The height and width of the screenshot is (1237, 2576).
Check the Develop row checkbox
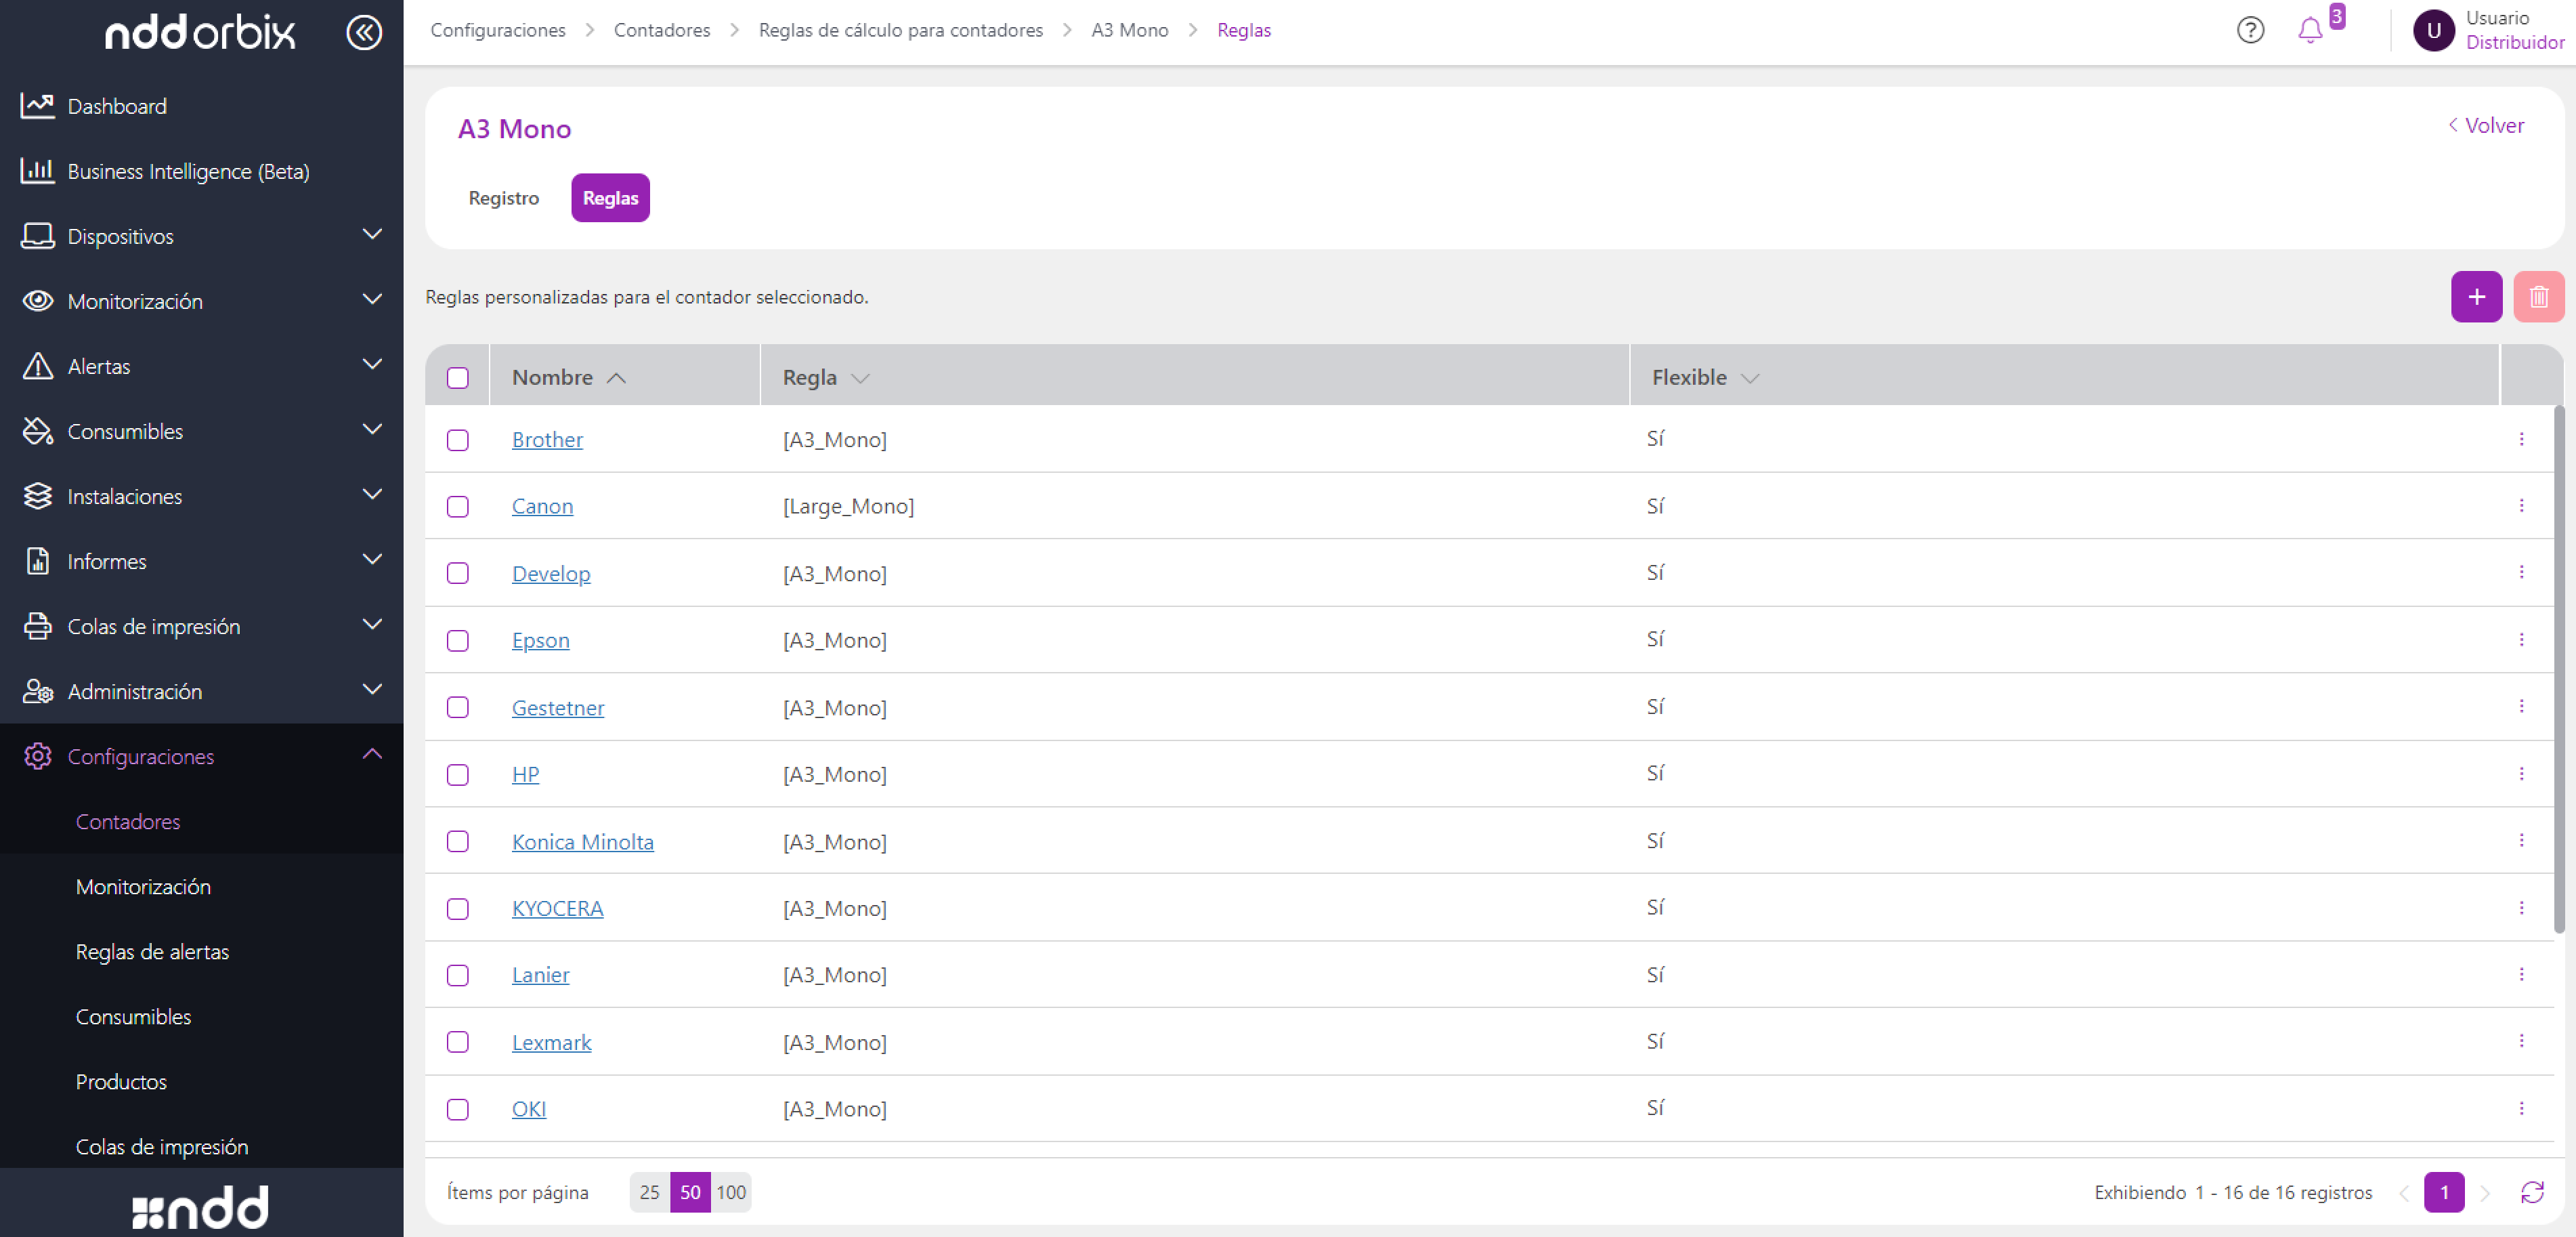coord(458,573)
